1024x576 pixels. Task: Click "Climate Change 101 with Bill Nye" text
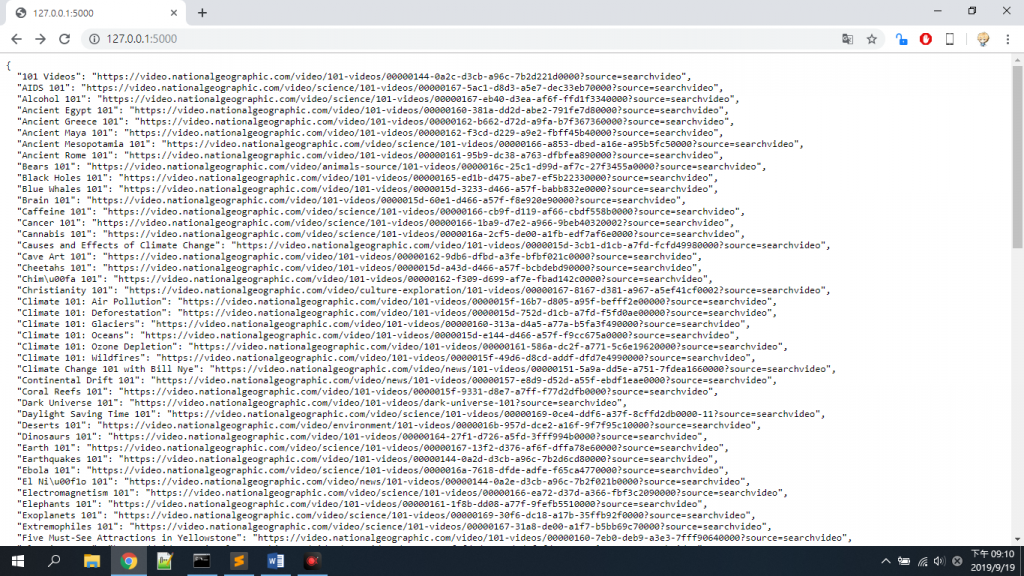click(110, 369)
